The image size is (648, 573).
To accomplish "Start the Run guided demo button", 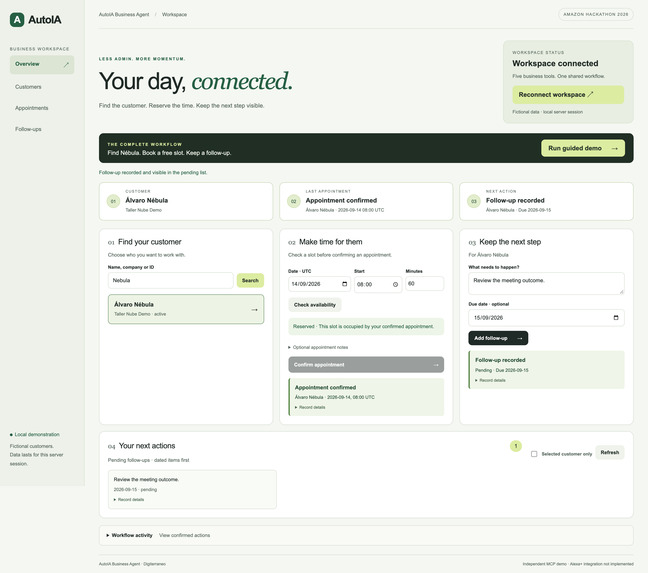I will pyautogui.click(x=583, y=148).
